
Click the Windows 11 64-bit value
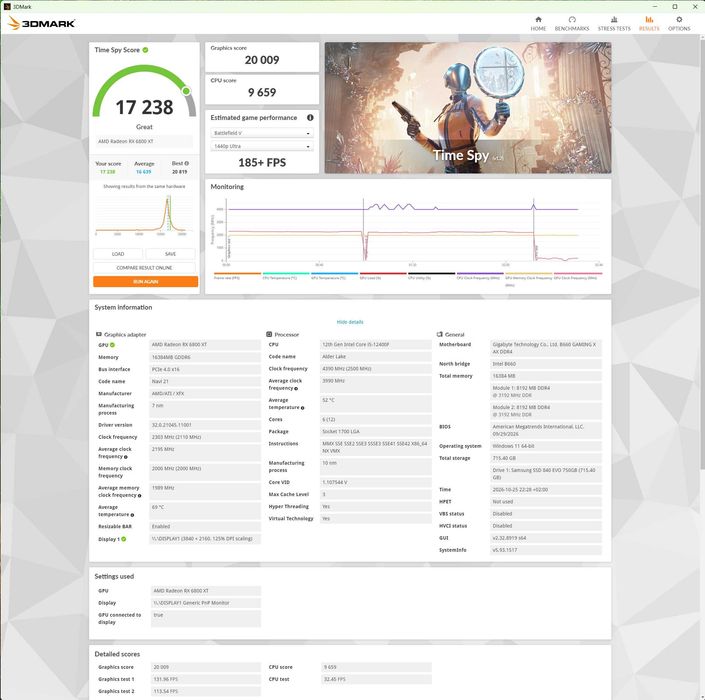tap(546, 446)
